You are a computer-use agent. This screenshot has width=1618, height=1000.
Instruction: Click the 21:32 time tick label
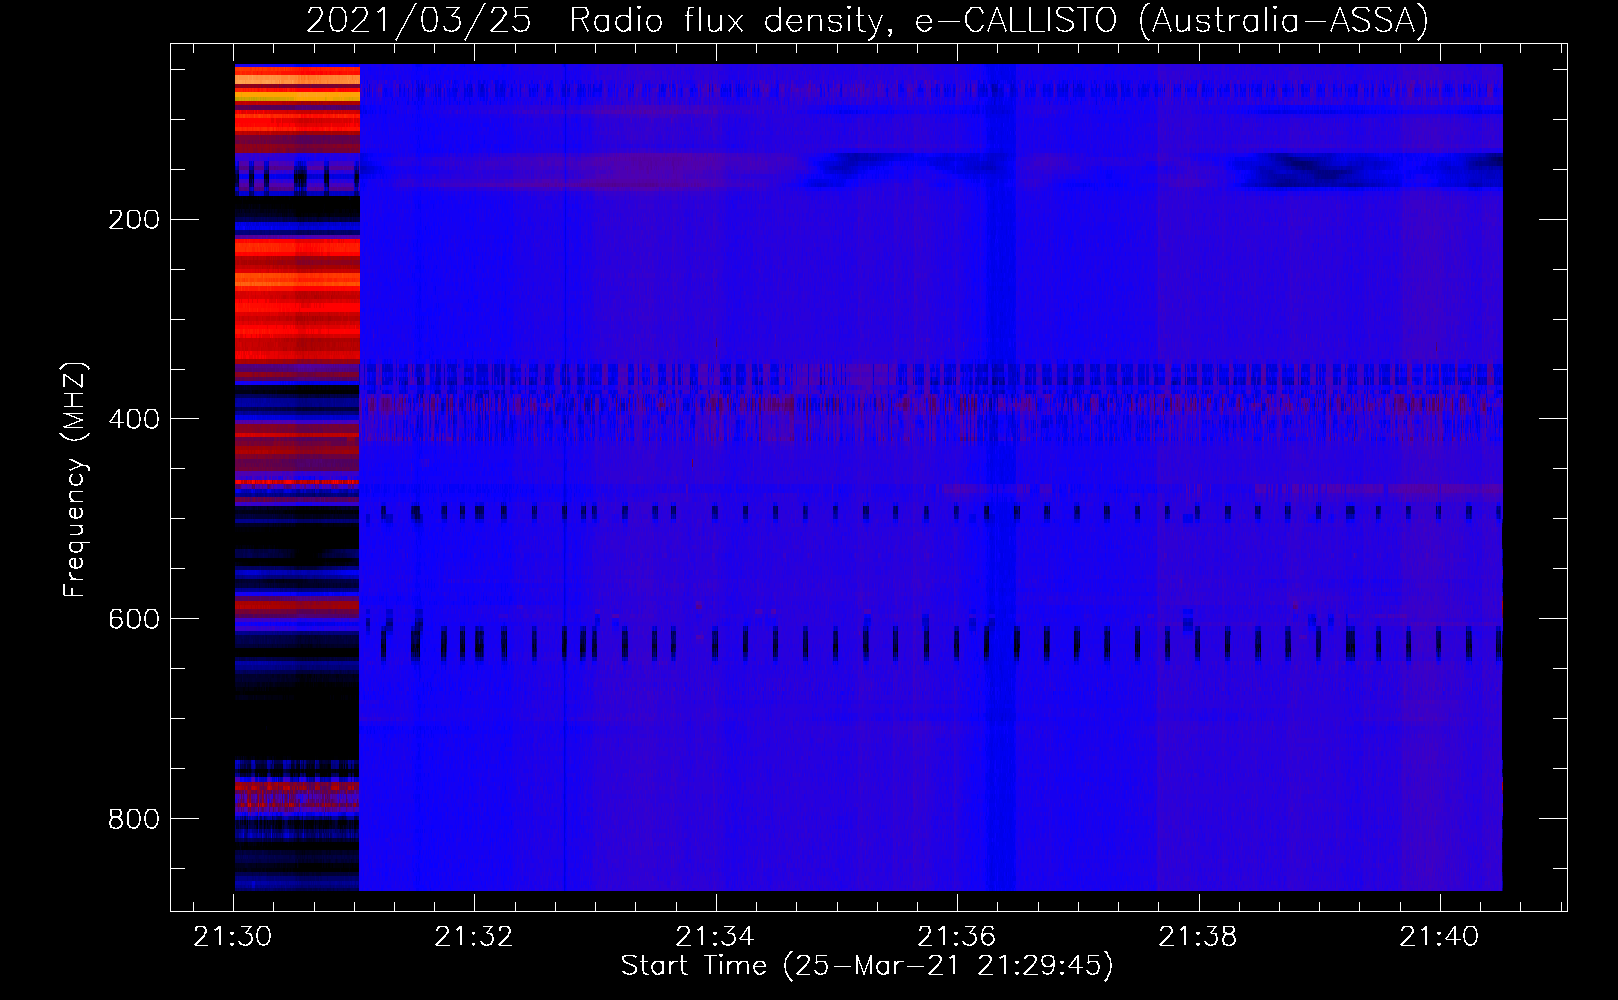tap(474, 937)
